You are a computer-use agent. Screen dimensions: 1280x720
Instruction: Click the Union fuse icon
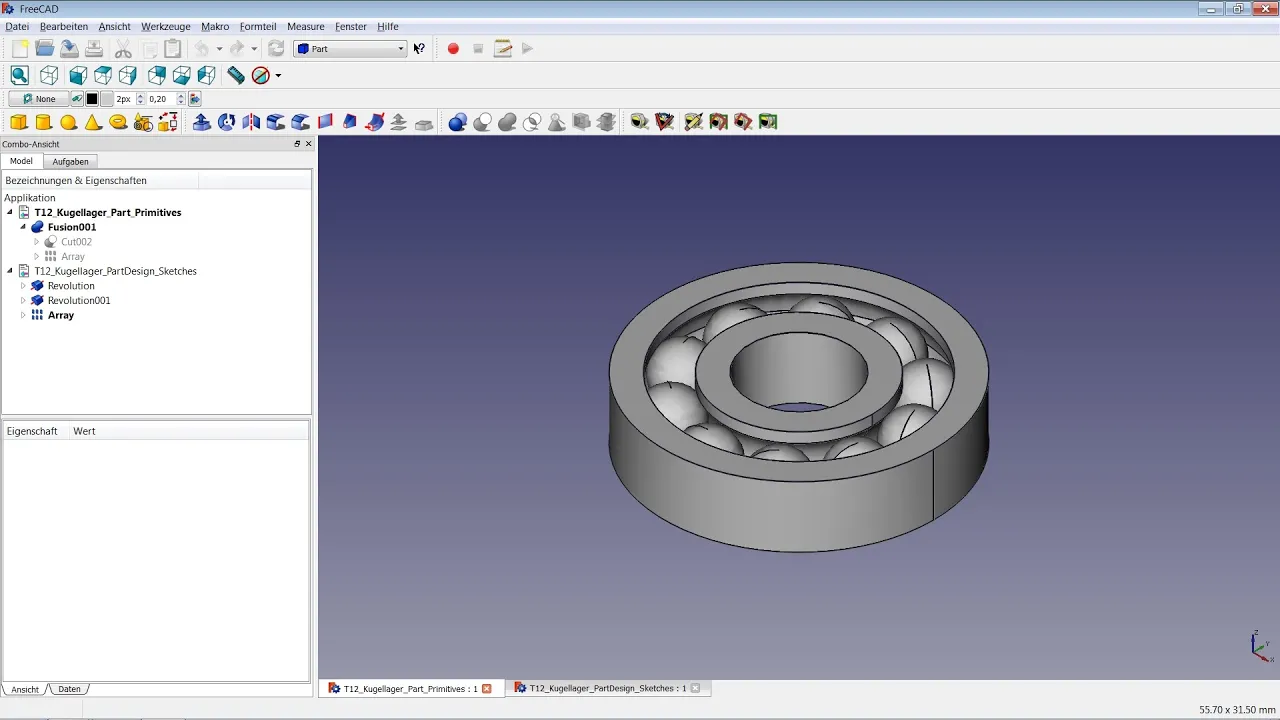pyautogui.click(x=508, y=122)
